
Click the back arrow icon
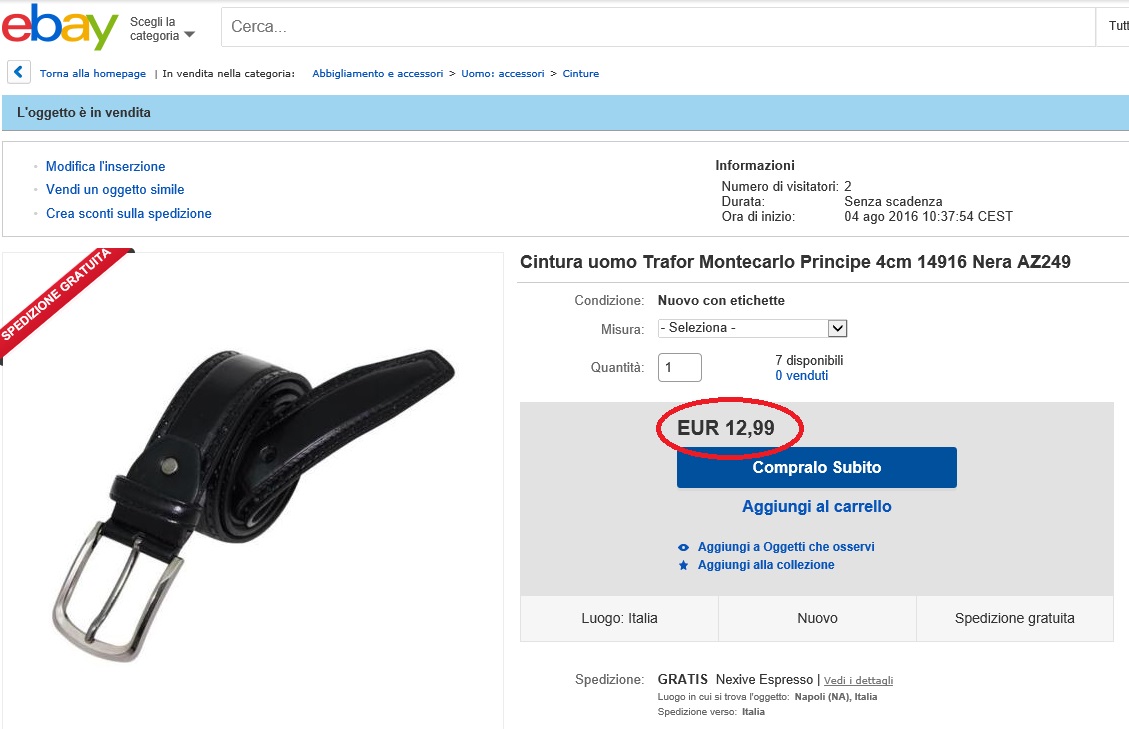pos(18,73)
